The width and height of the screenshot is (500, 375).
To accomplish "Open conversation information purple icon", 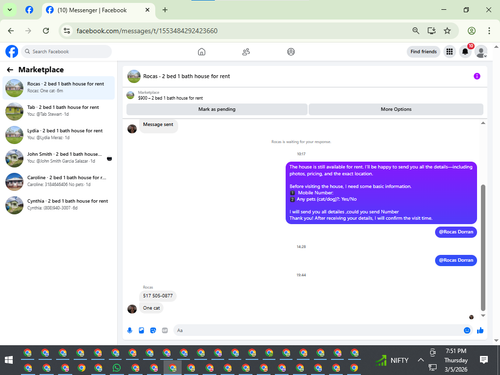I will pyautogui.click(x=477, y=76).
